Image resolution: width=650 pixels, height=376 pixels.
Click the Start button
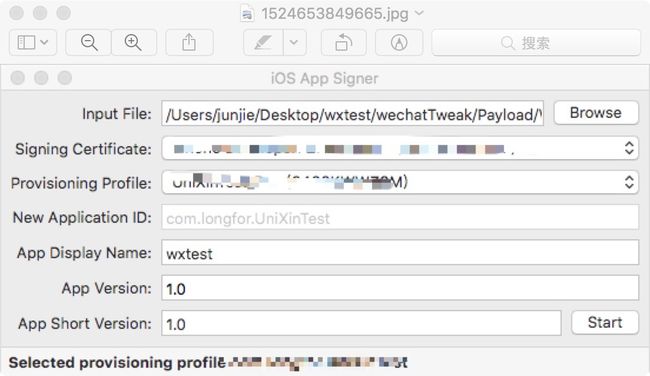605,323
